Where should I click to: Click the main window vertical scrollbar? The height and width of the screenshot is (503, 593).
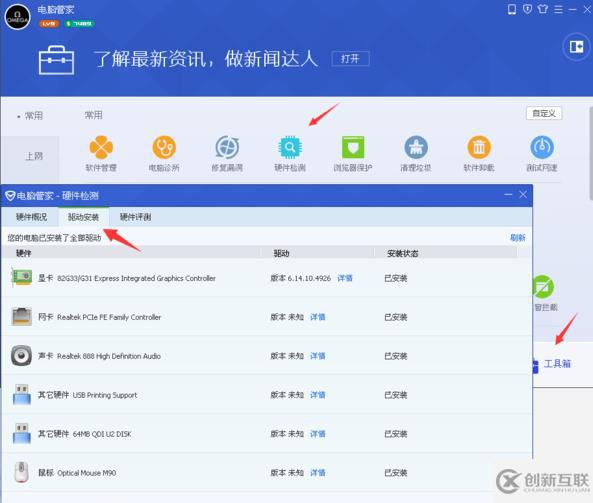(590, 155)
